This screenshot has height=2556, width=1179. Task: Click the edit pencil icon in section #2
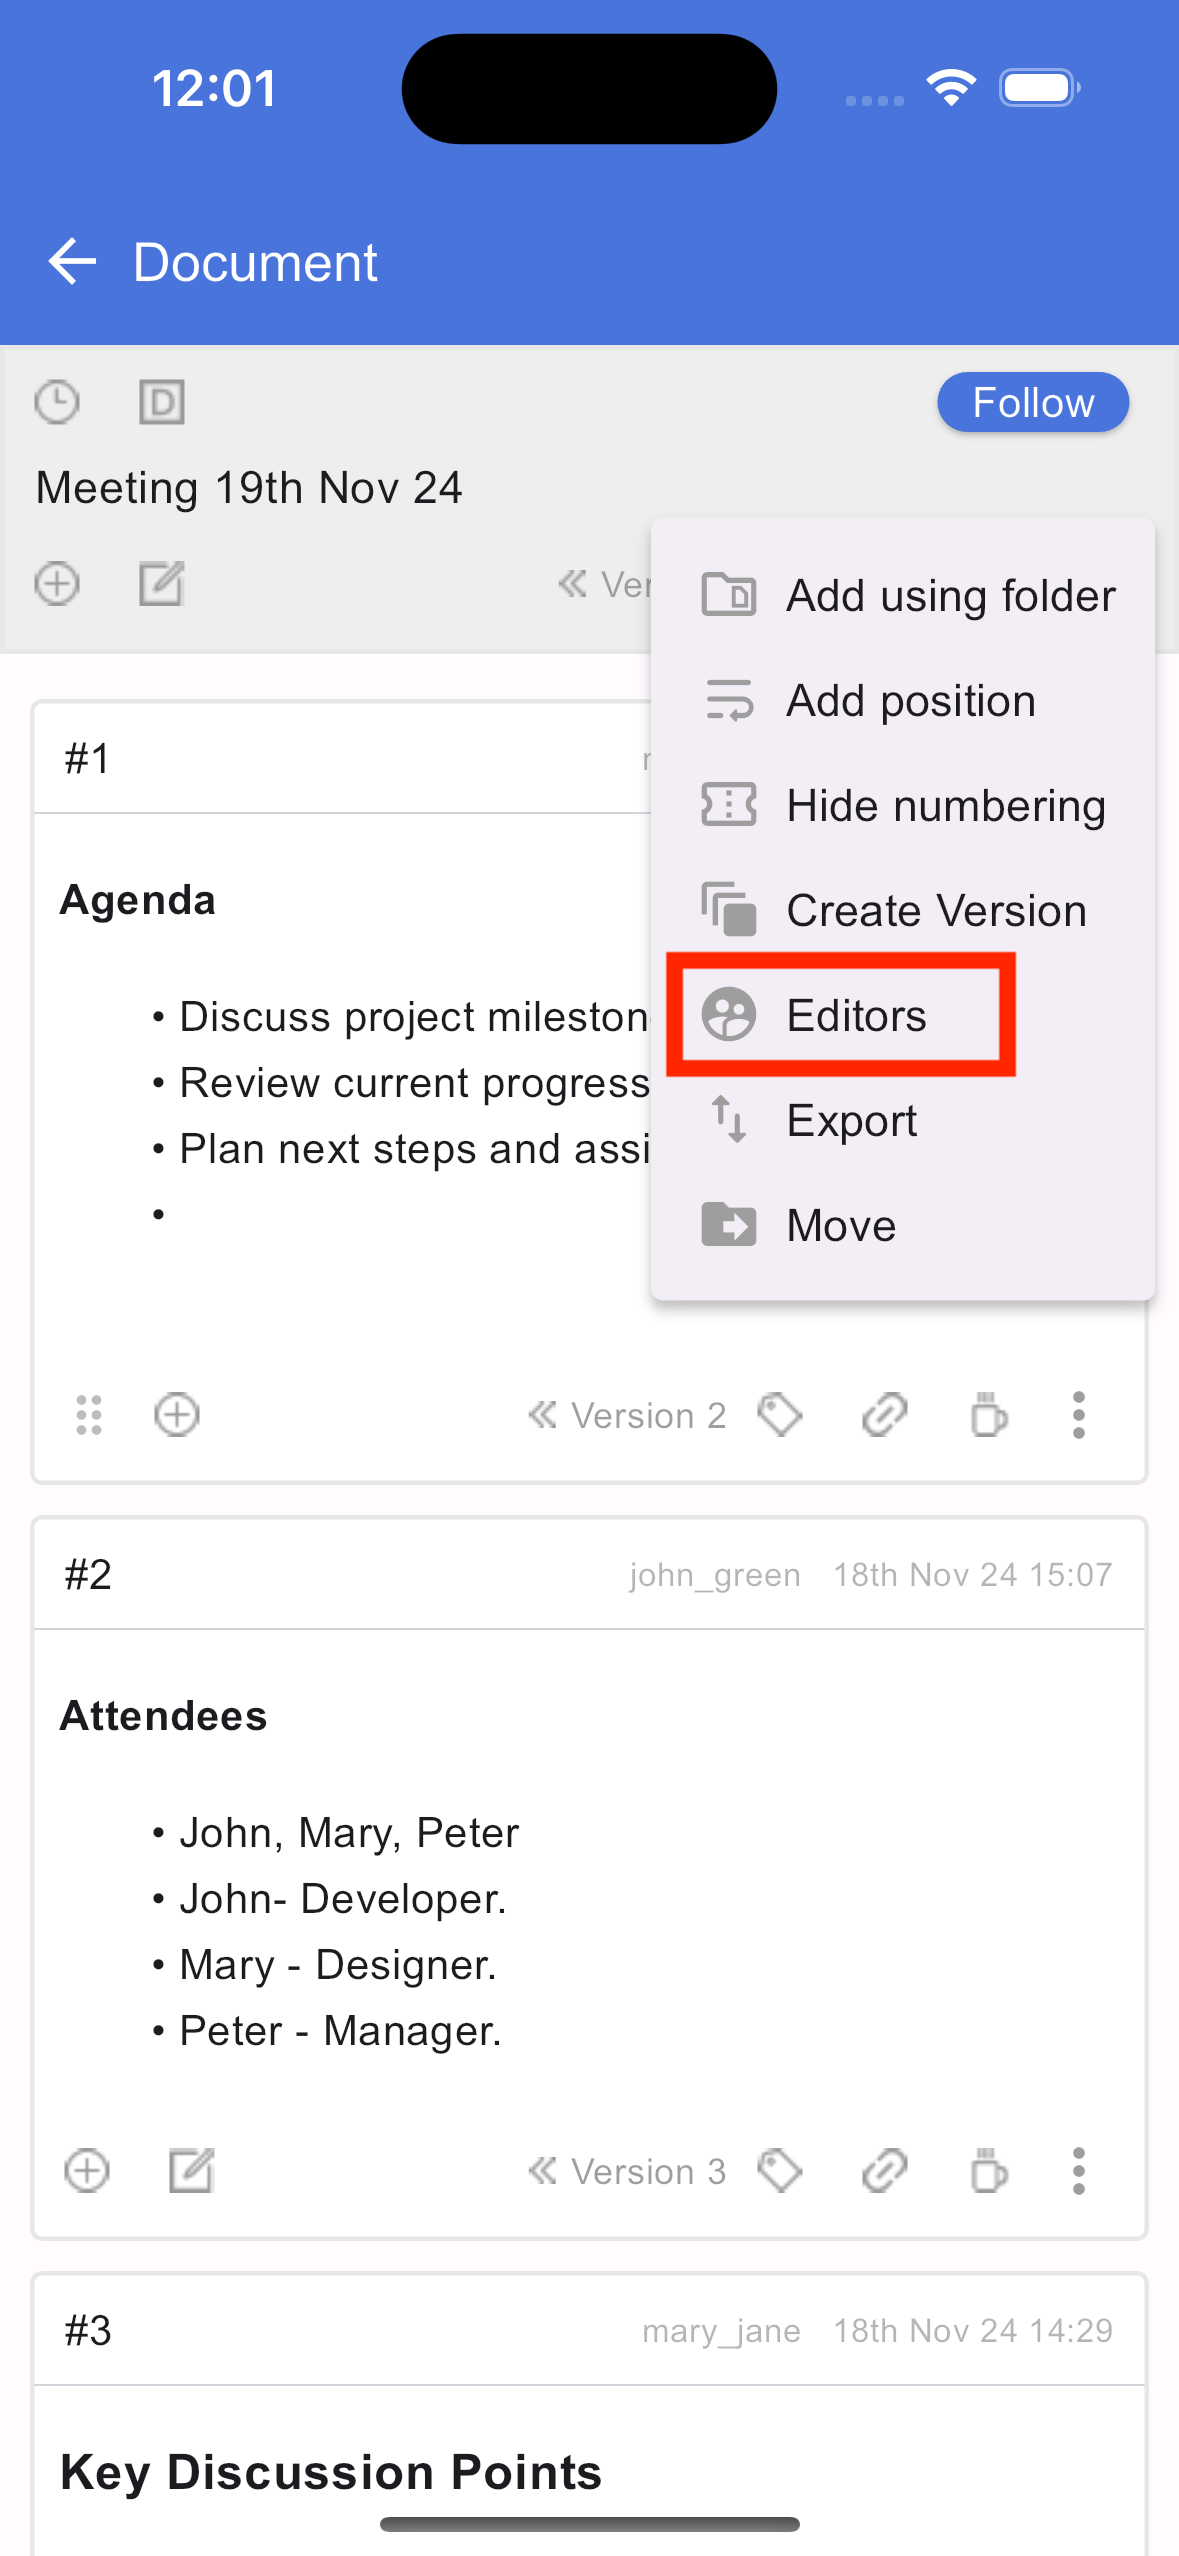pyautogui.click(x=191, y=2171)
